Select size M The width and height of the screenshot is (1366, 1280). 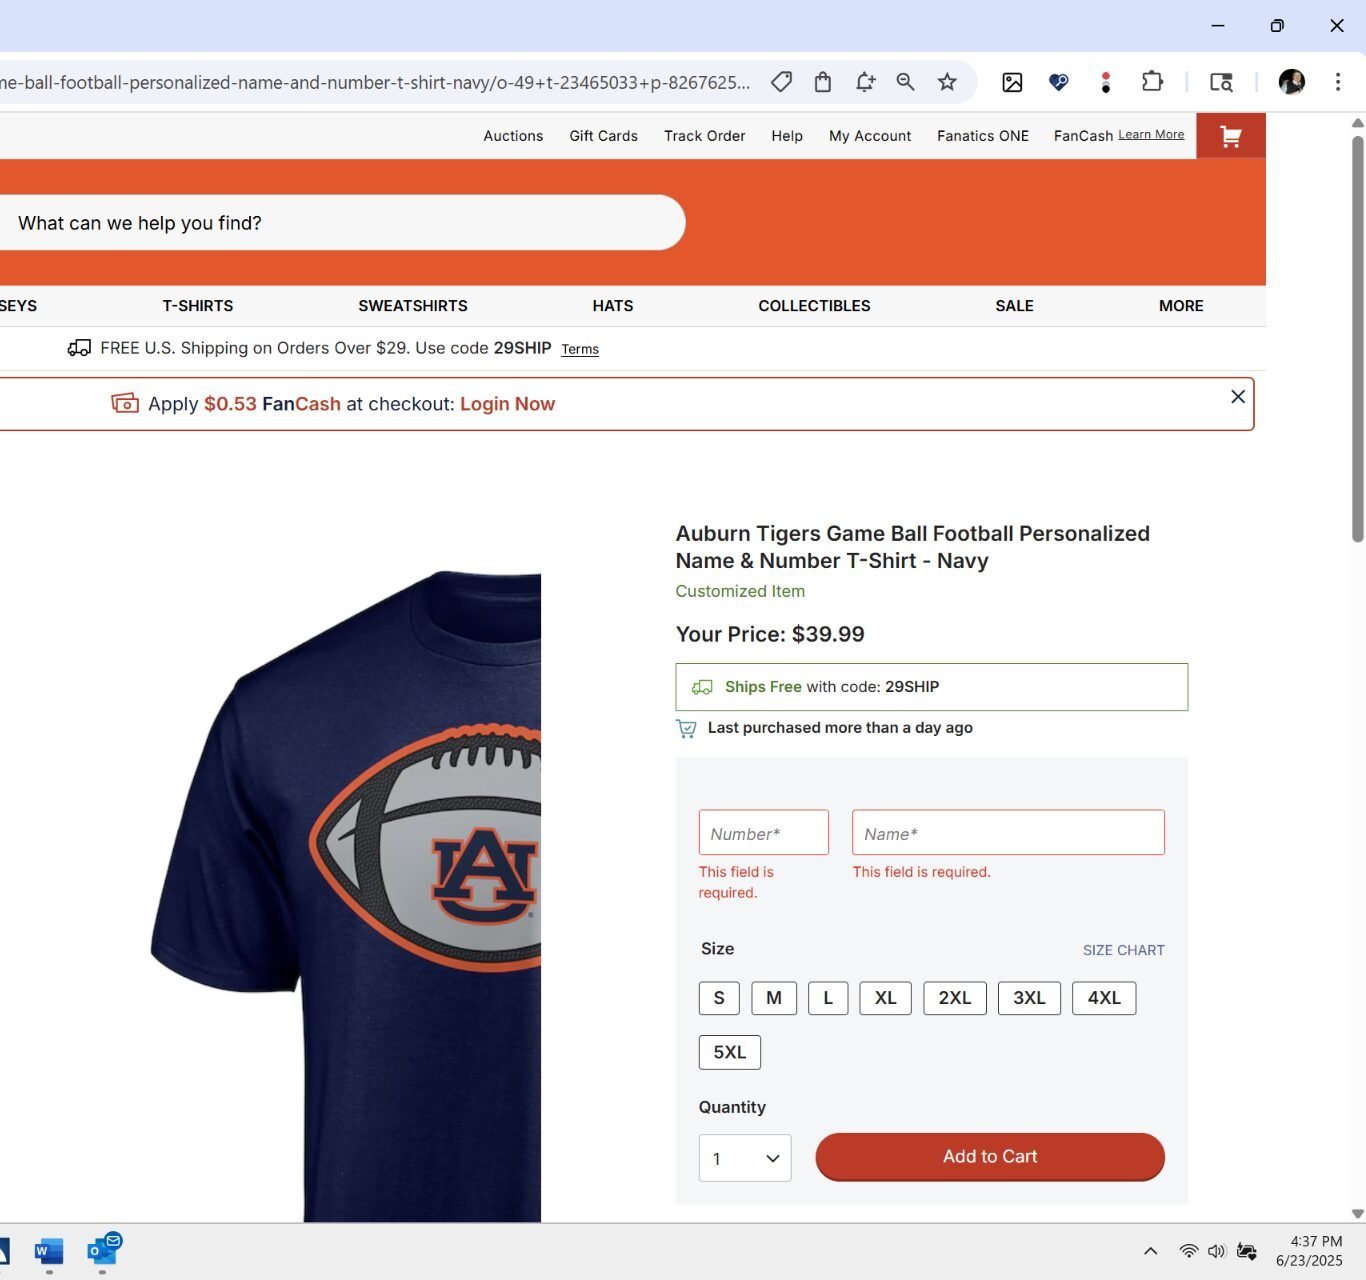point(774,998)
